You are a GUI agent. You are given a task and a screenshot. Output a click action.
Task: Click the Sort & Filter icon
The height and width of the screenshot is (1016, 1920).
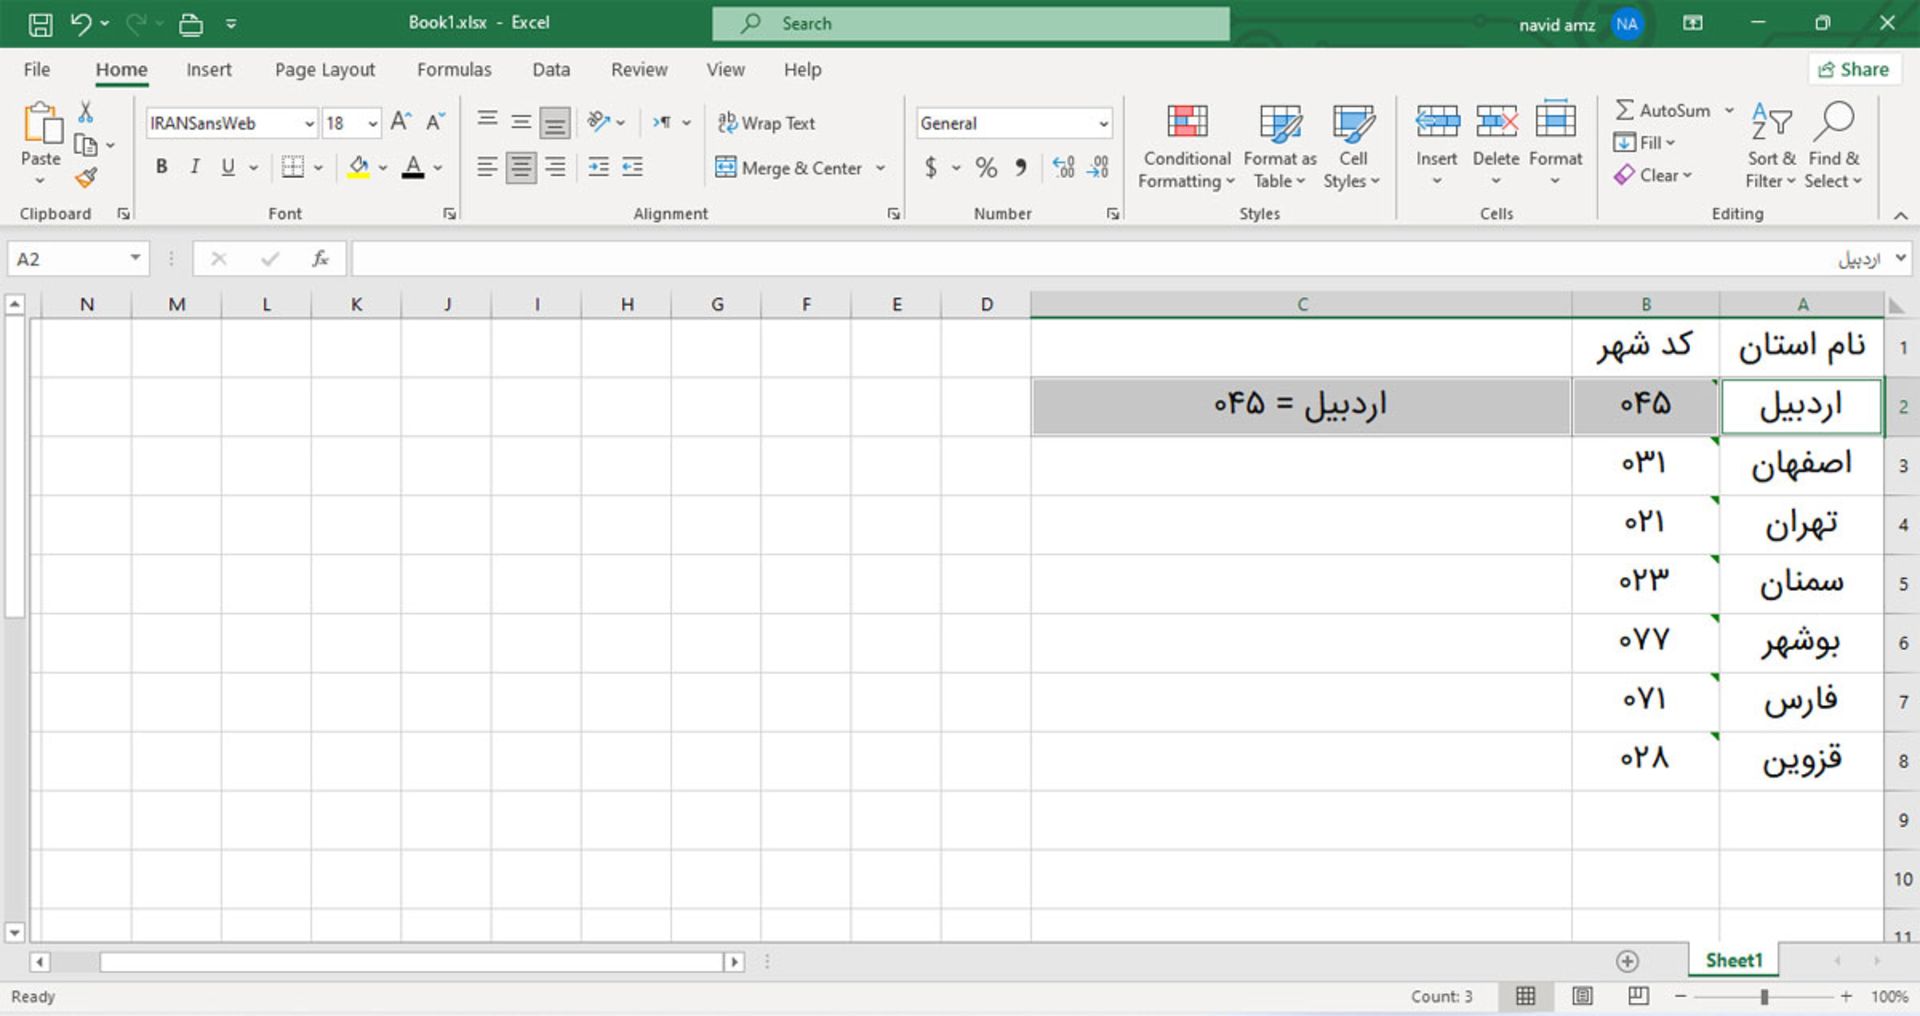(1771, 123)
